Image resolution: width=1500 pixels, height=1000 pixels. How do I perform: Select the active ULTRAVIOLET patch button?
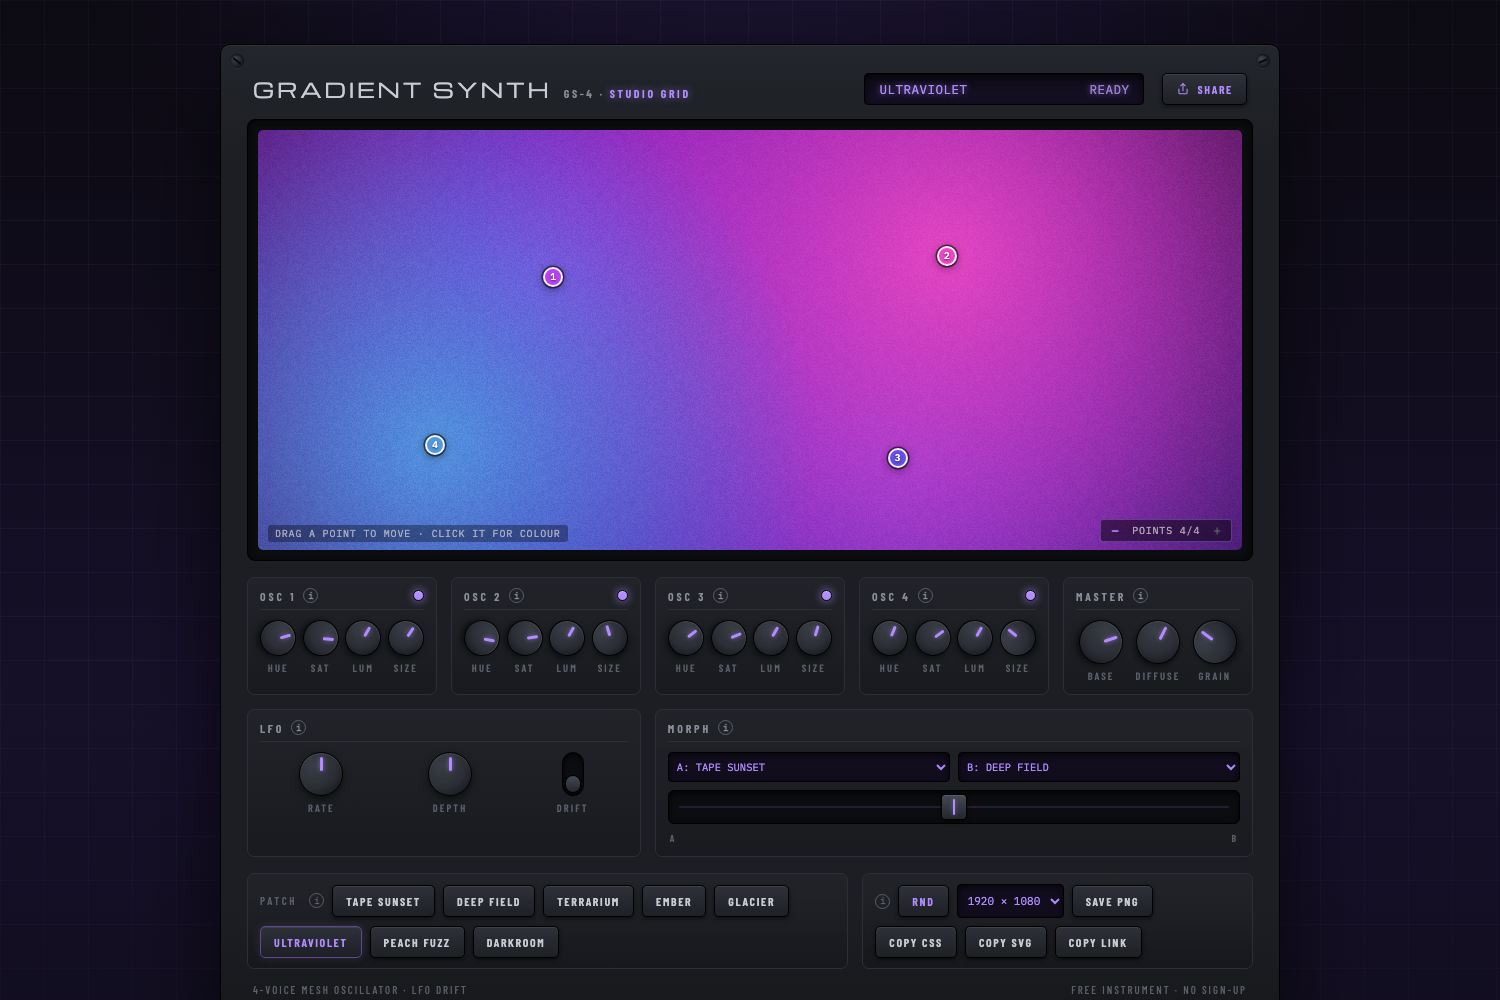pyautogui.click(x=310, y=942)
